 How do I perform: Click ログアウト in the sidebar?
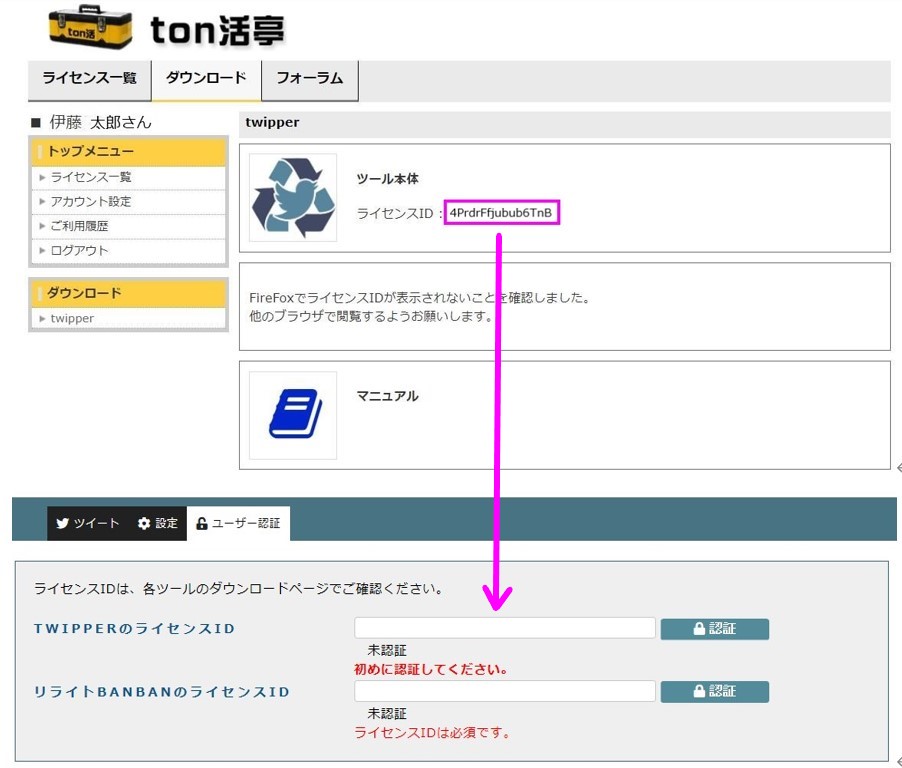(x=80, y=250)
